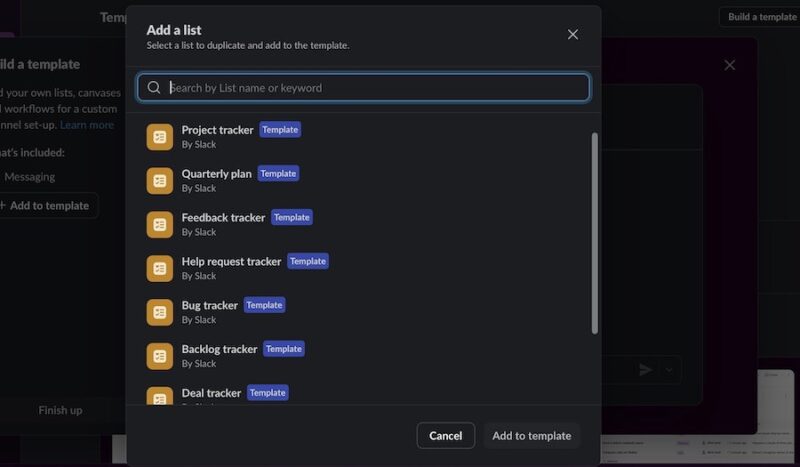Click By Slack under Backlog tracker
This screenshot has height=467, width=800.
(199, 364)
